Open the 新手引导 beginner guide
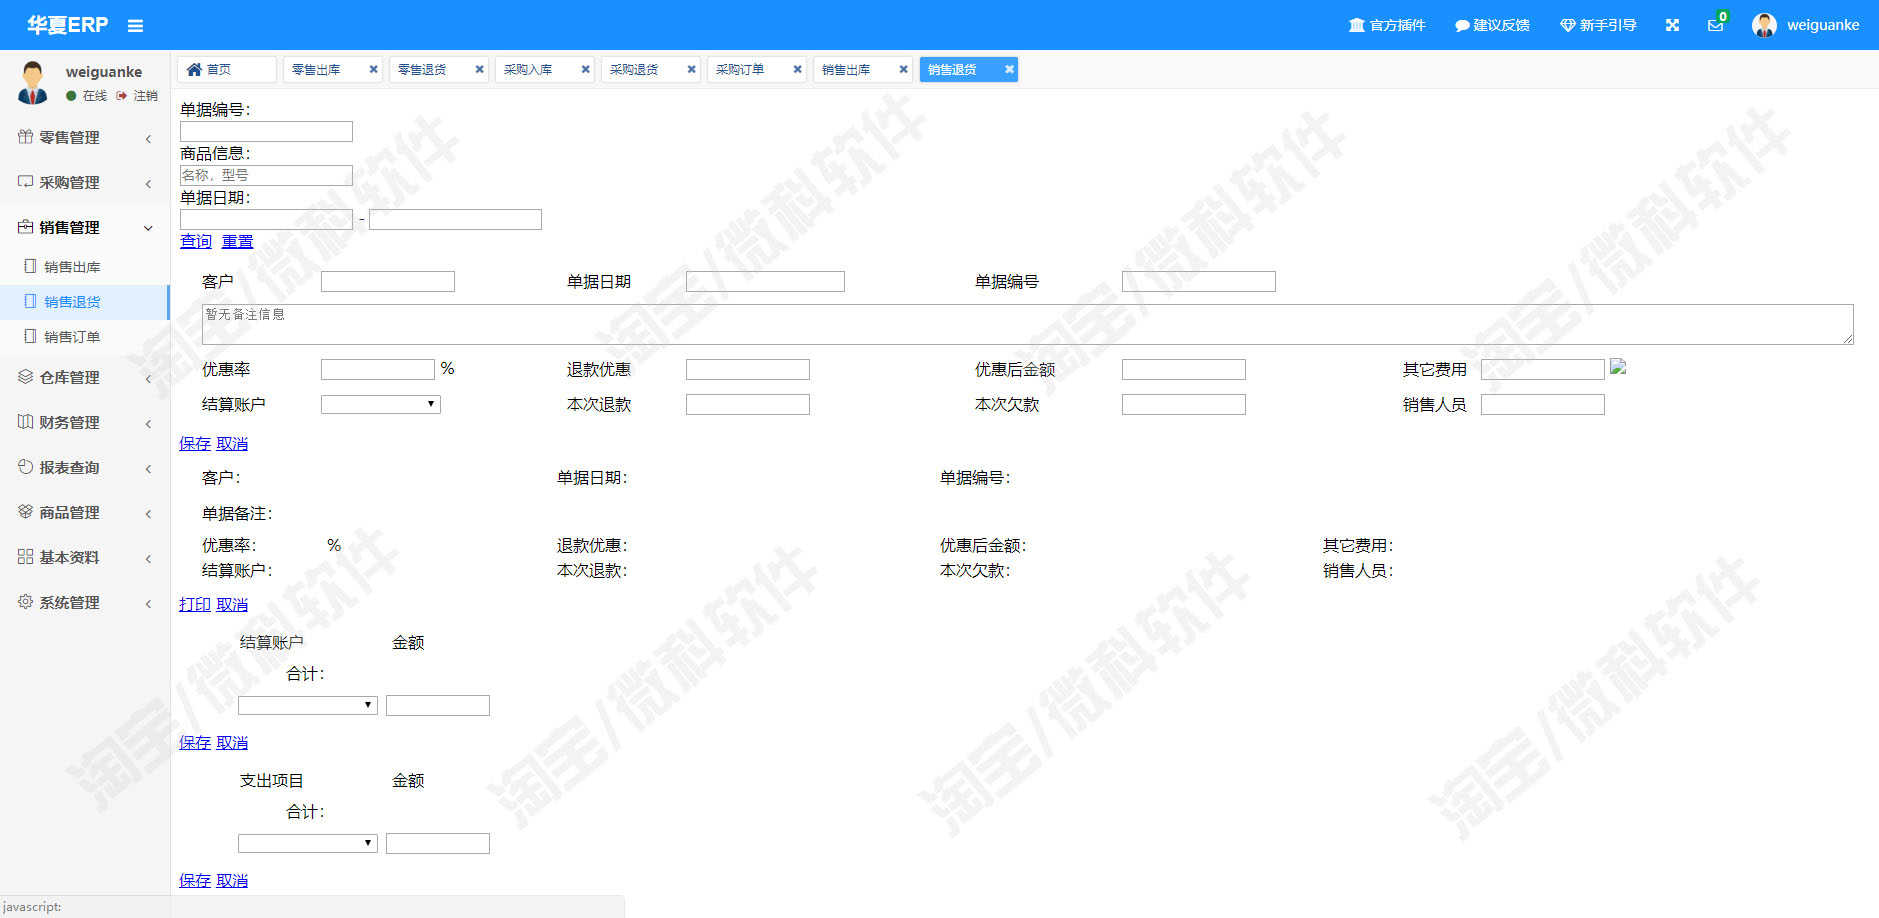 tap(1598, 25)
